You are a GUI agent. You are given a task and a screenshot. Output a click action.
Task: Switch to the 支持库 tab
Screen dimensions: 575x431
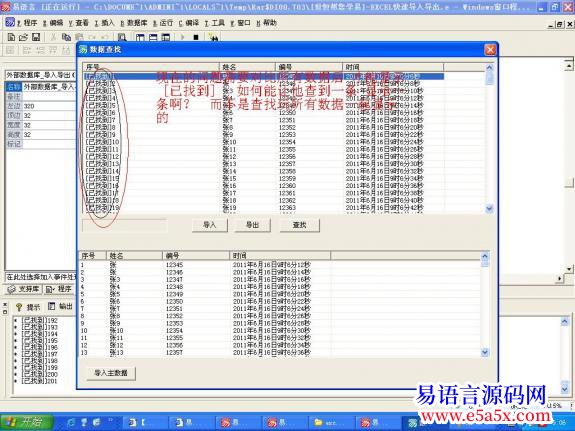click(x=23, y=289)
